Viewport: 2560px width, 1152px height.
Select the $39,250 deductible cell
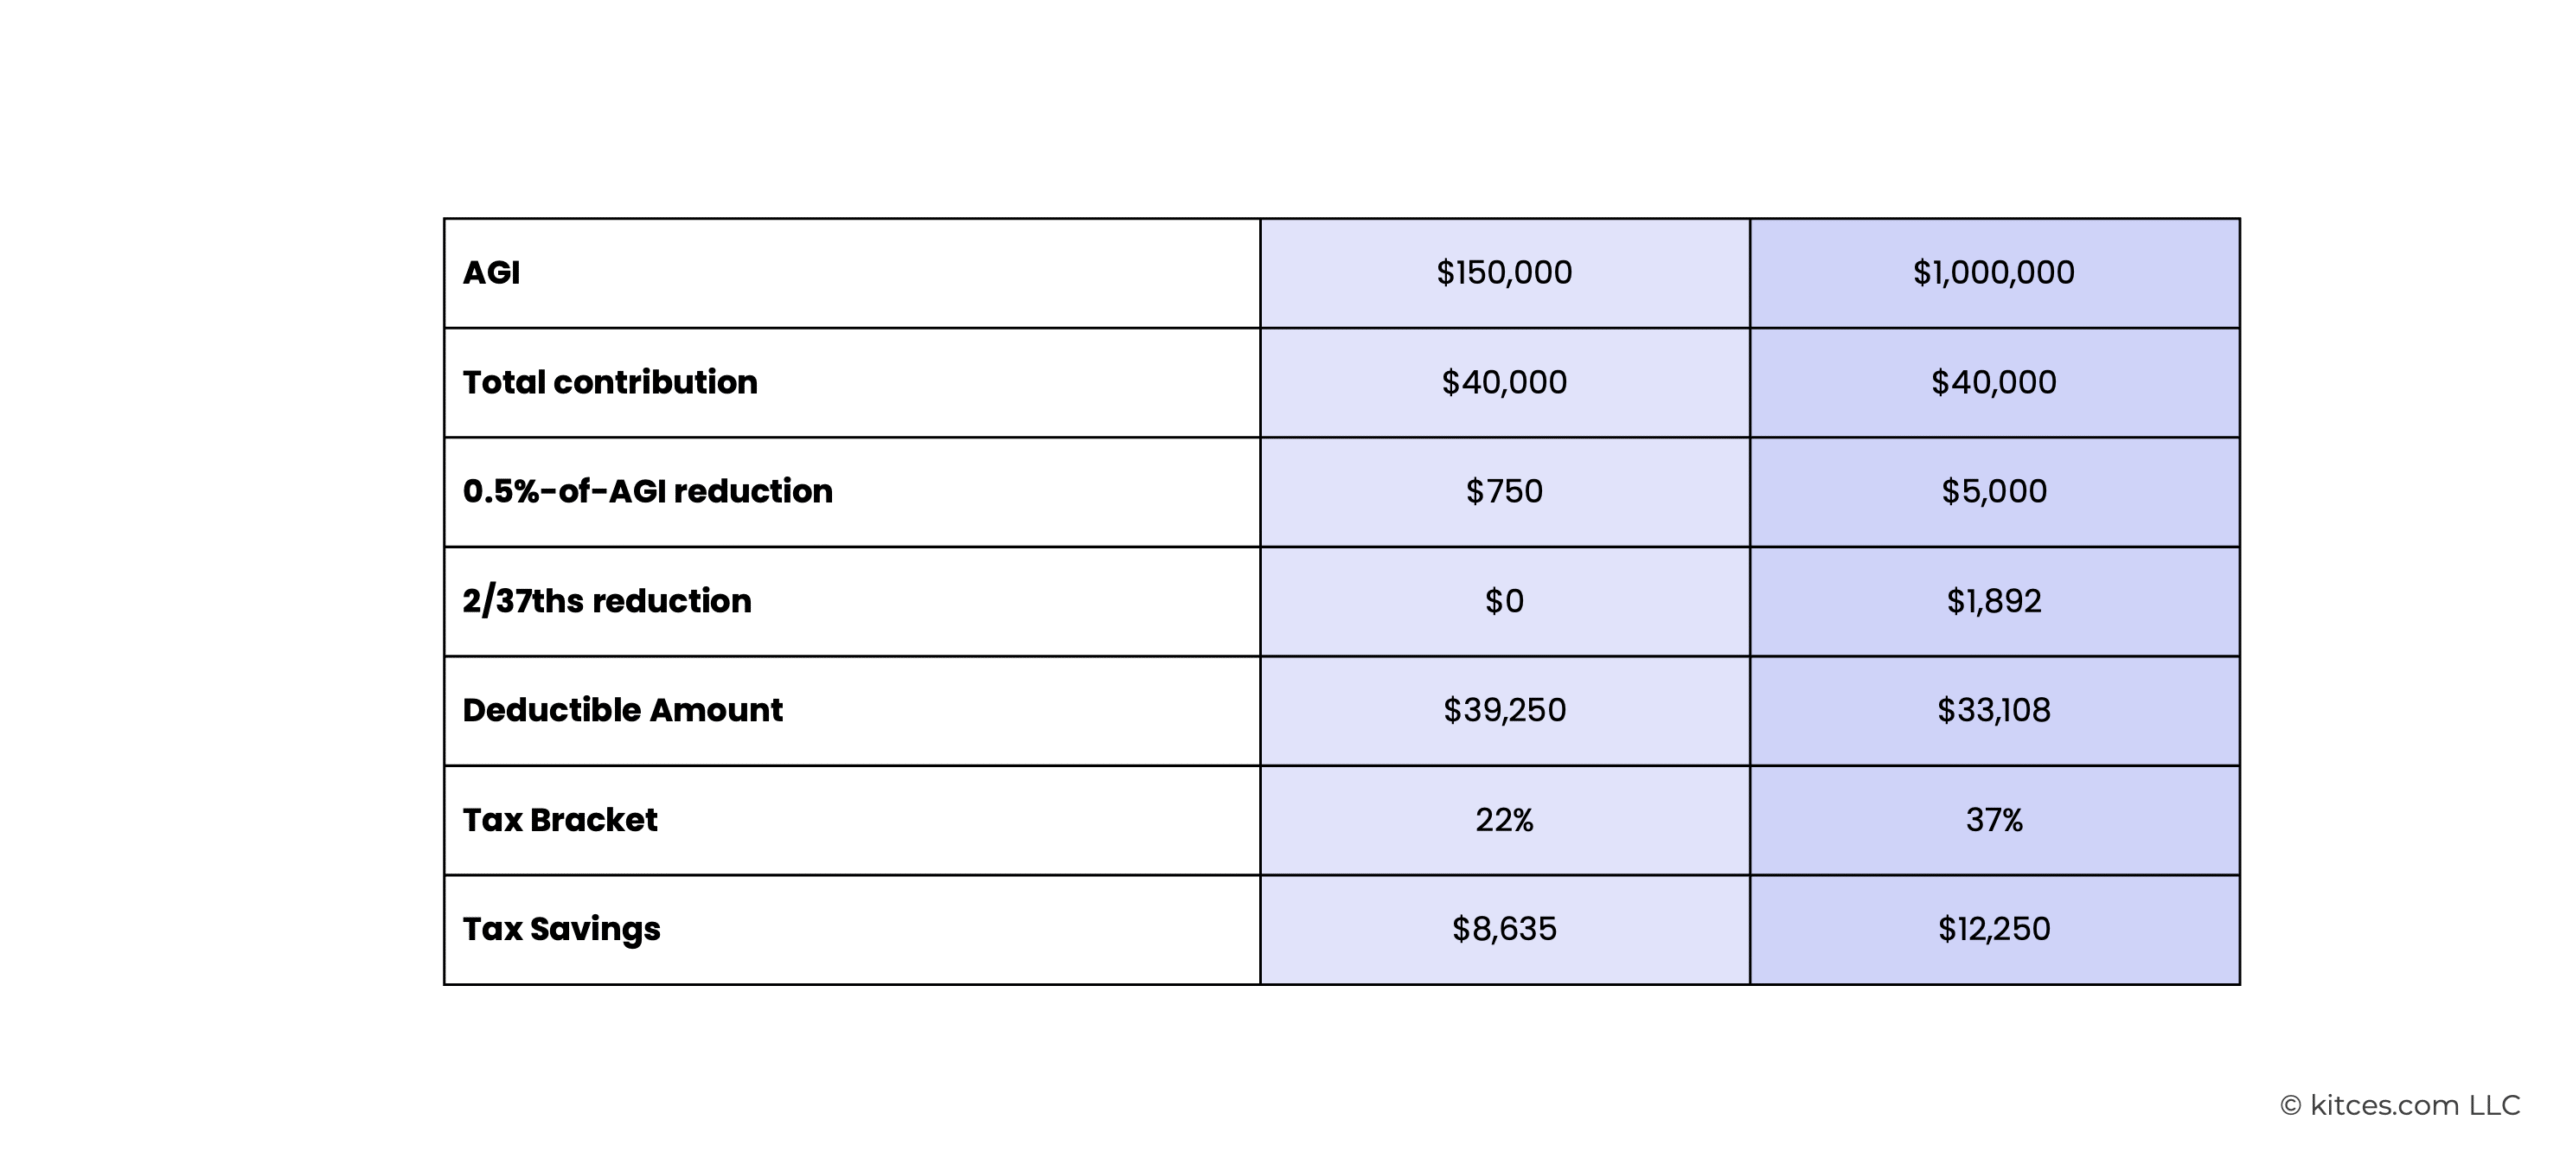[x=1504, y=711]
